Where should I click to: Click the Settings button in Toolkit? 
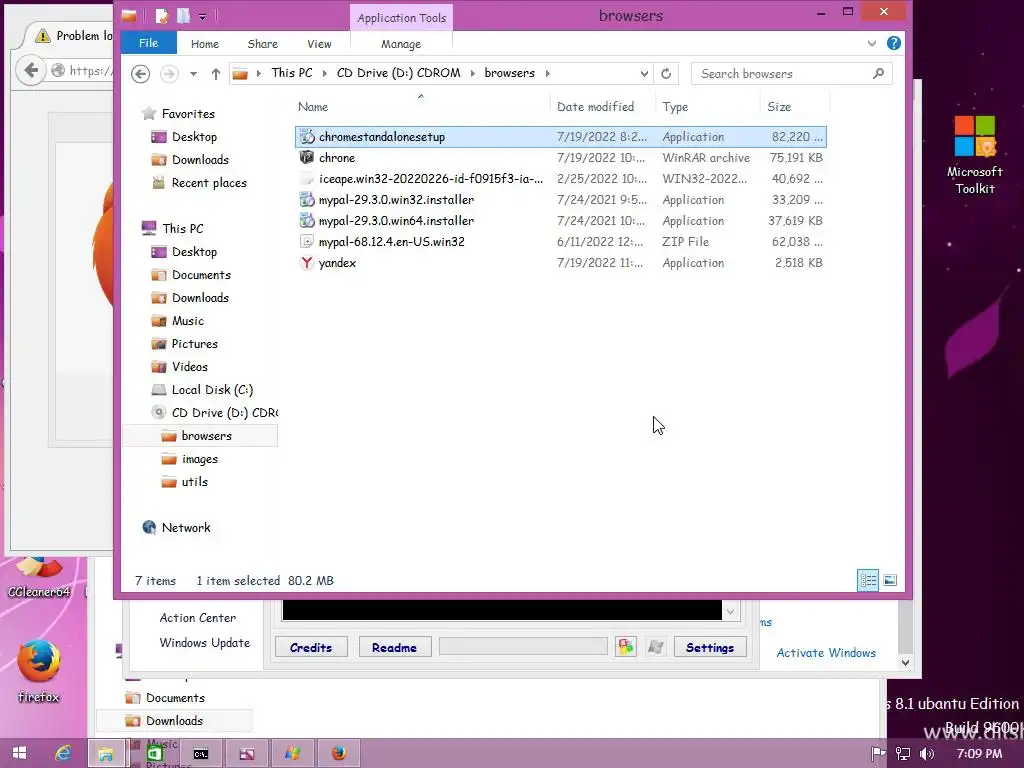[x=710, y=647]
